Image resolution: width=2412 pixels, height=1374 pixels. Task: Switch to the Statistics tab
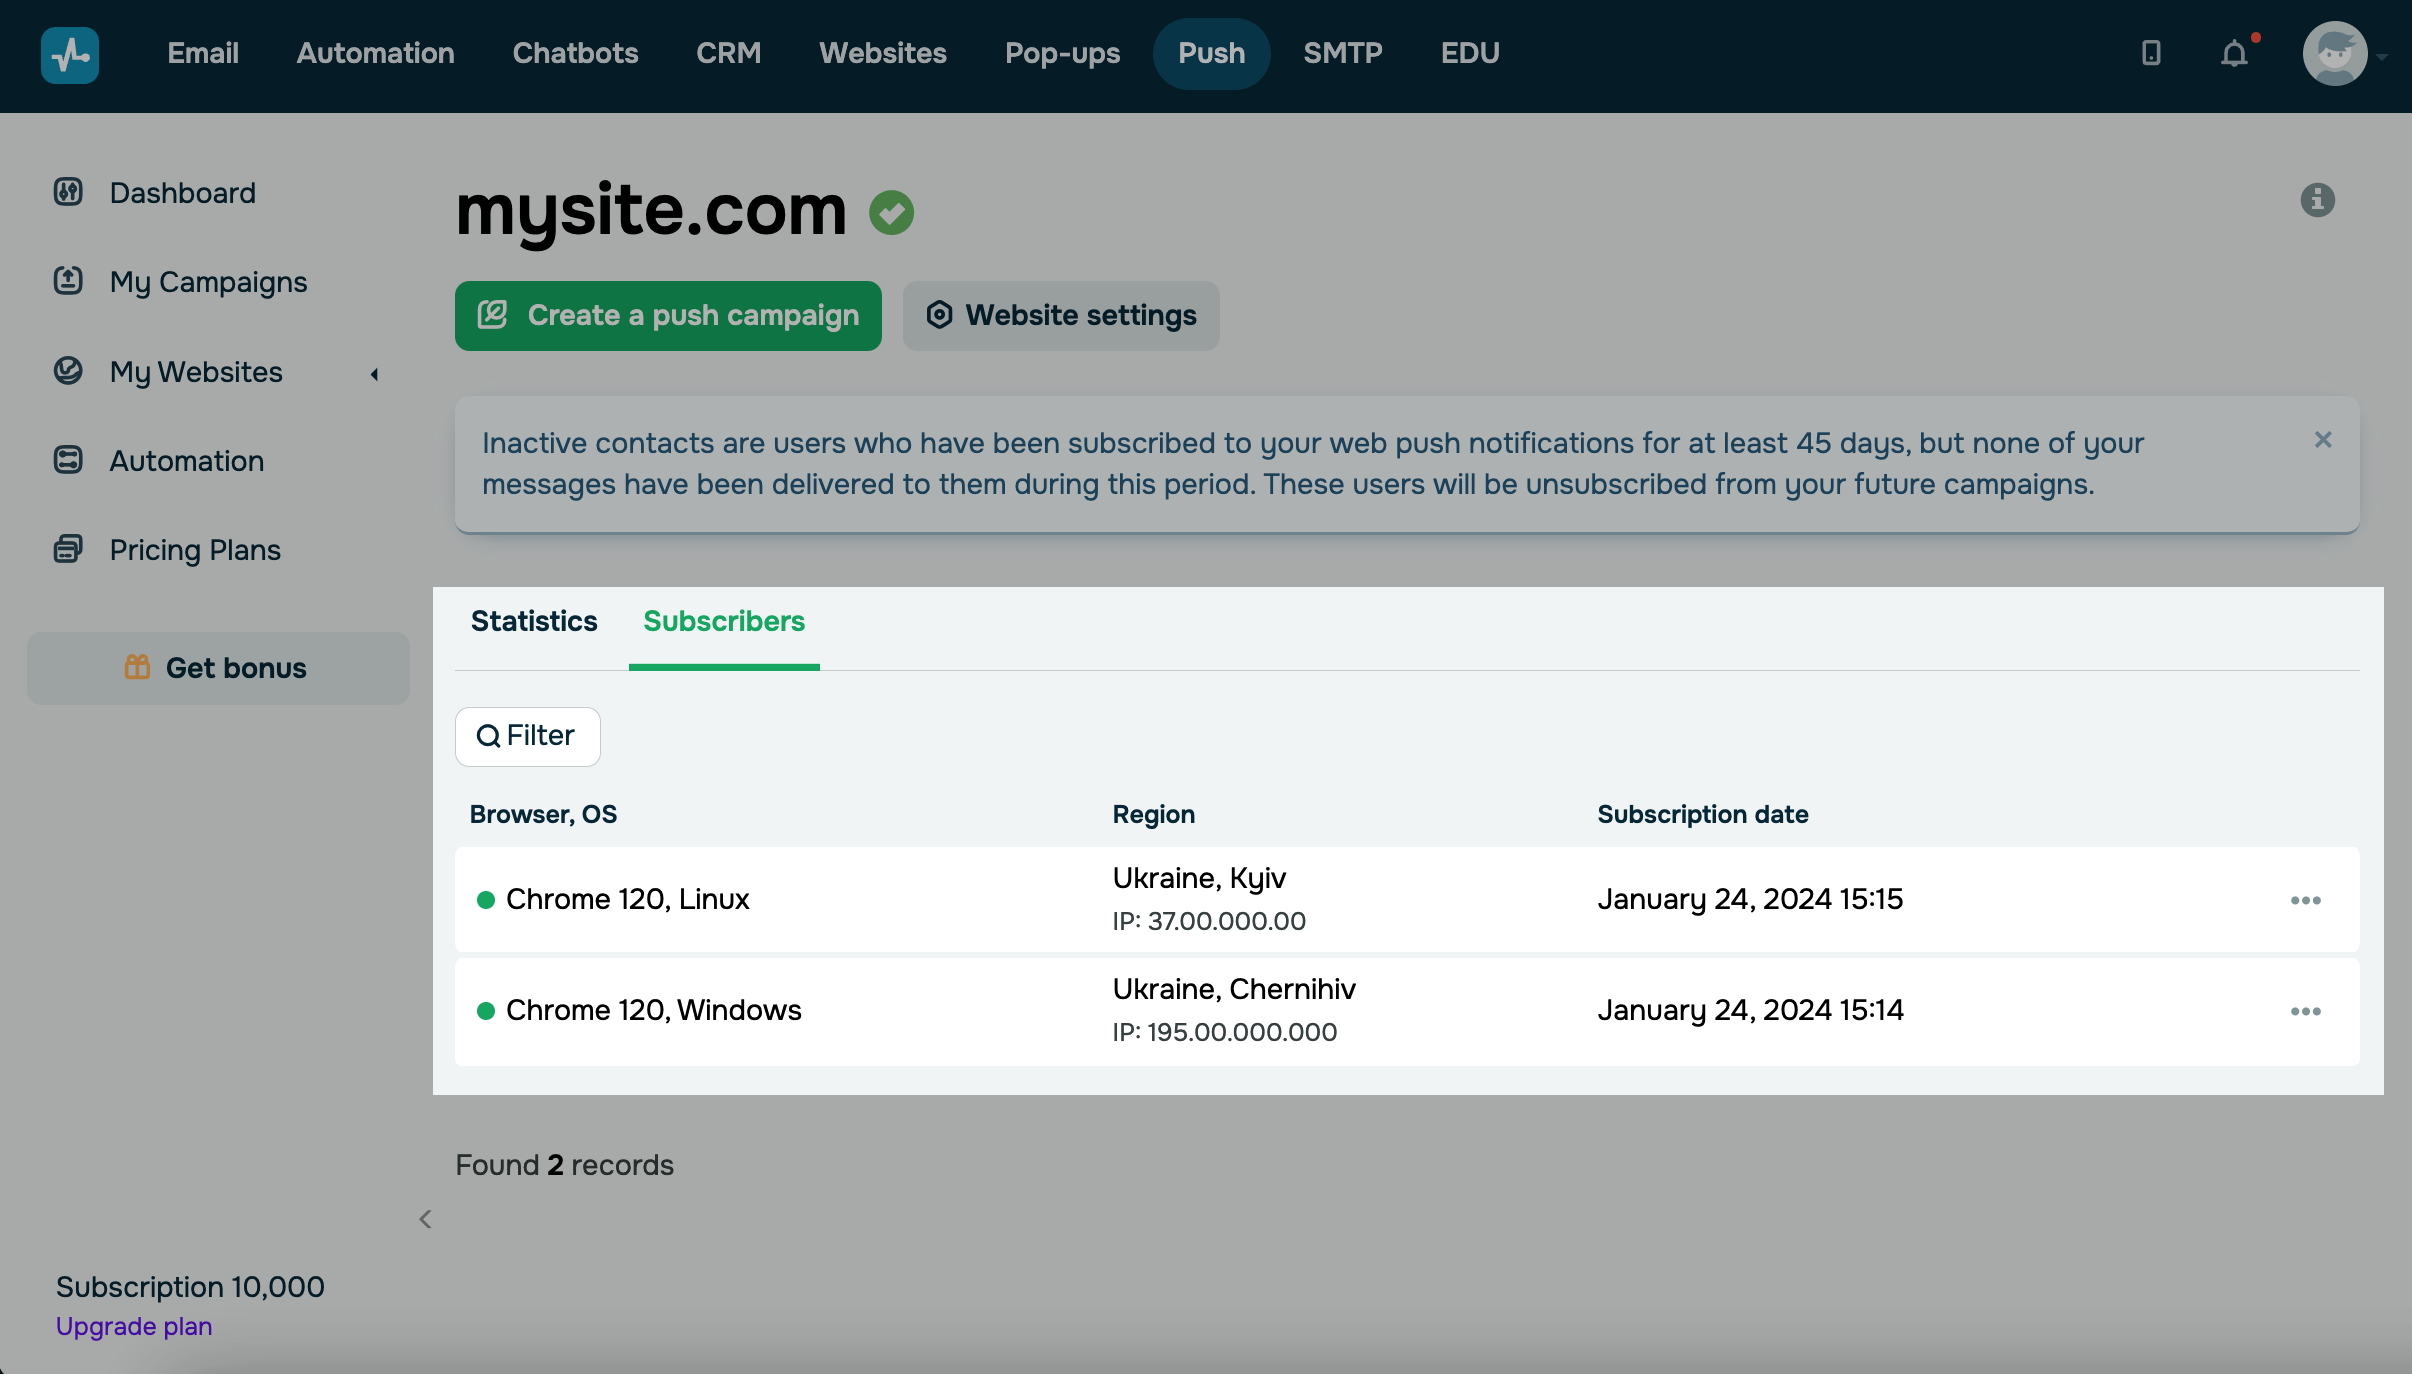(x=534, y=621)
